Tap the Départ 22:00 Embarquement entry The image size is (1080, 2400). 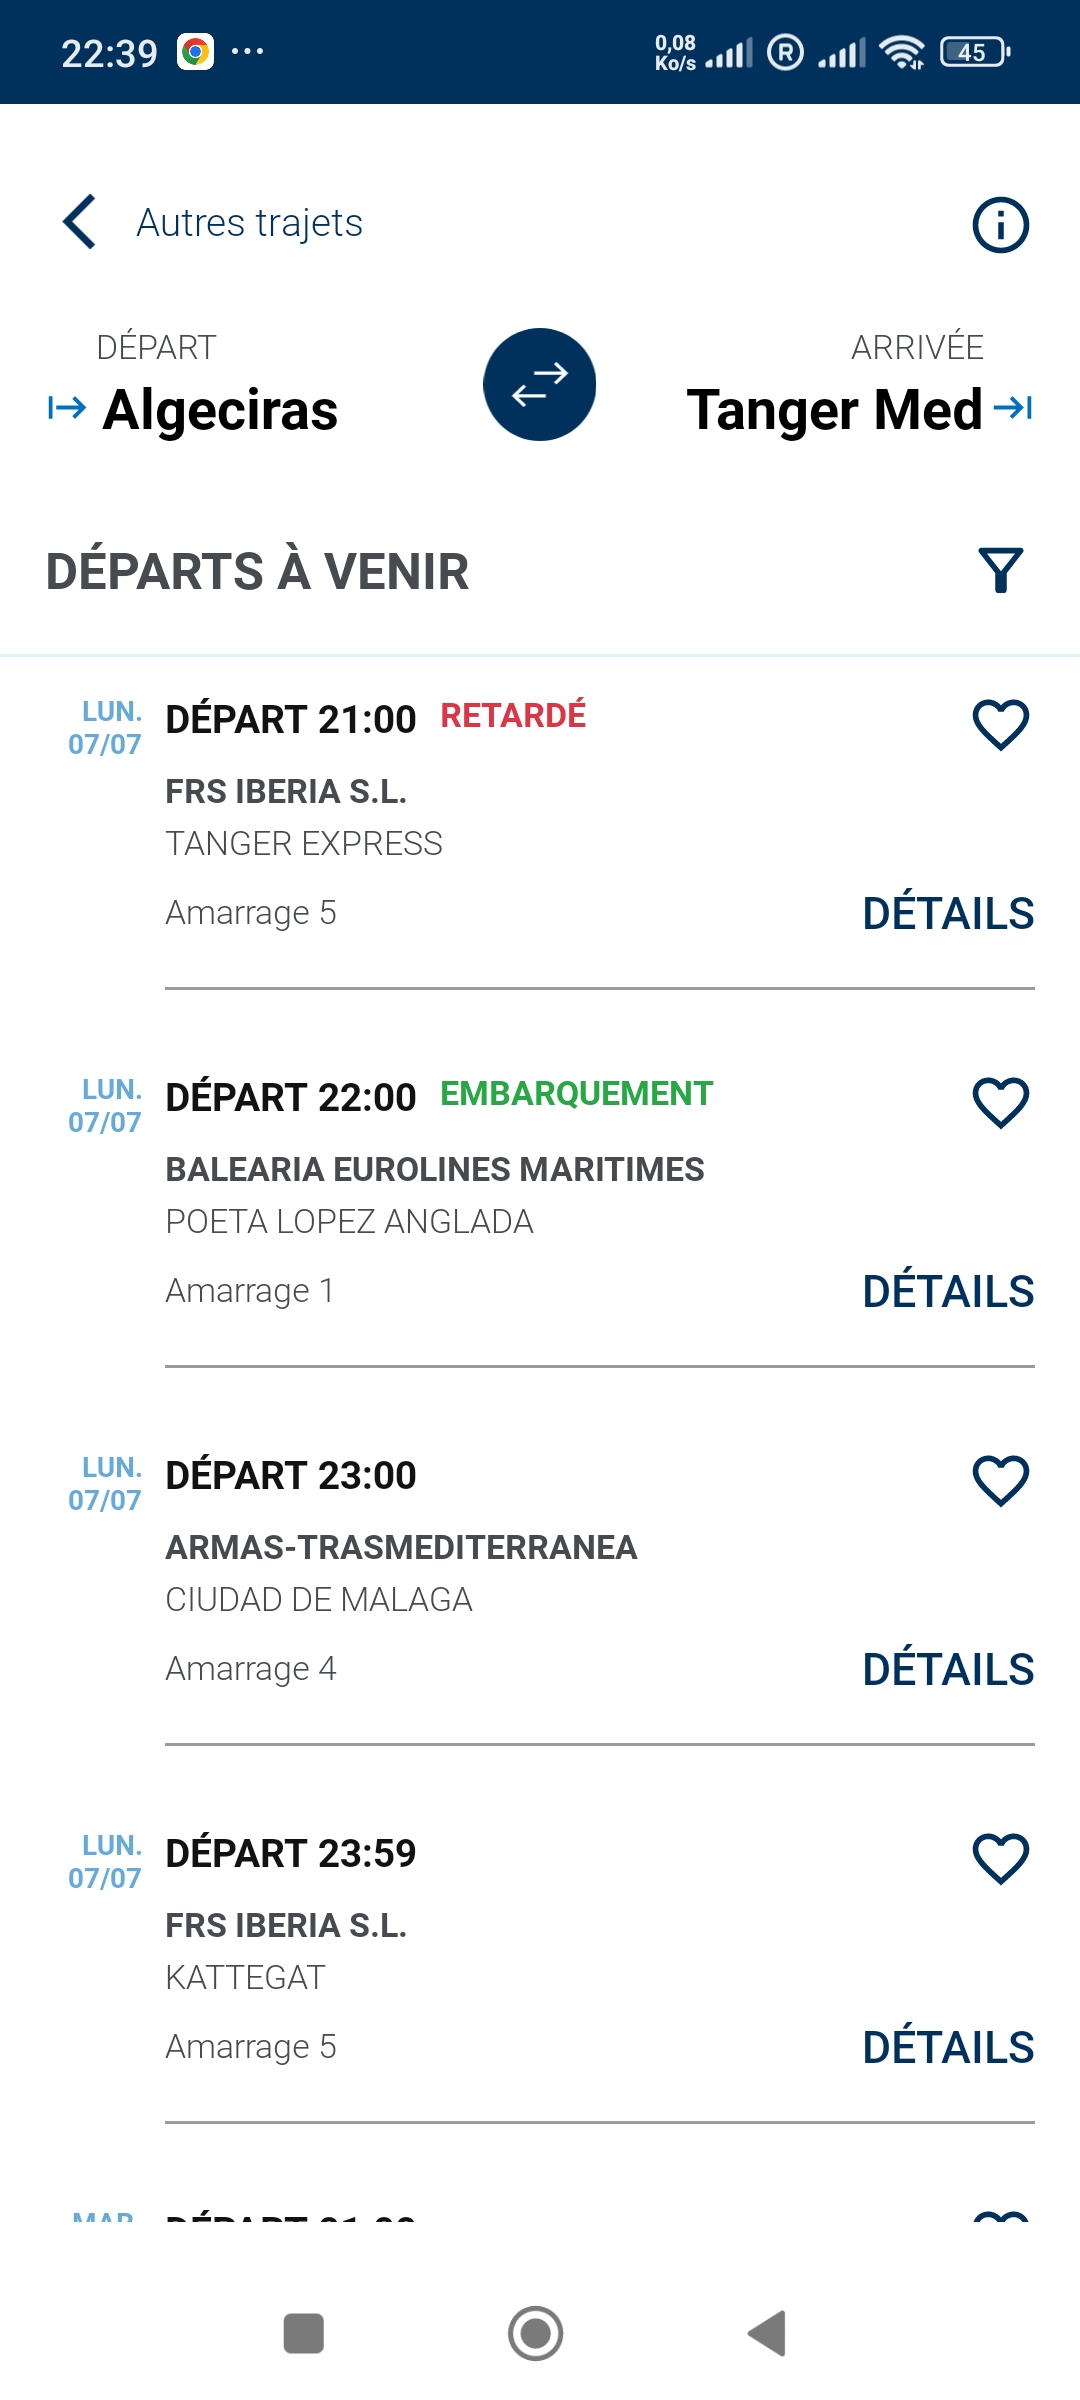pyautogui.click(x=440, y=1097)
